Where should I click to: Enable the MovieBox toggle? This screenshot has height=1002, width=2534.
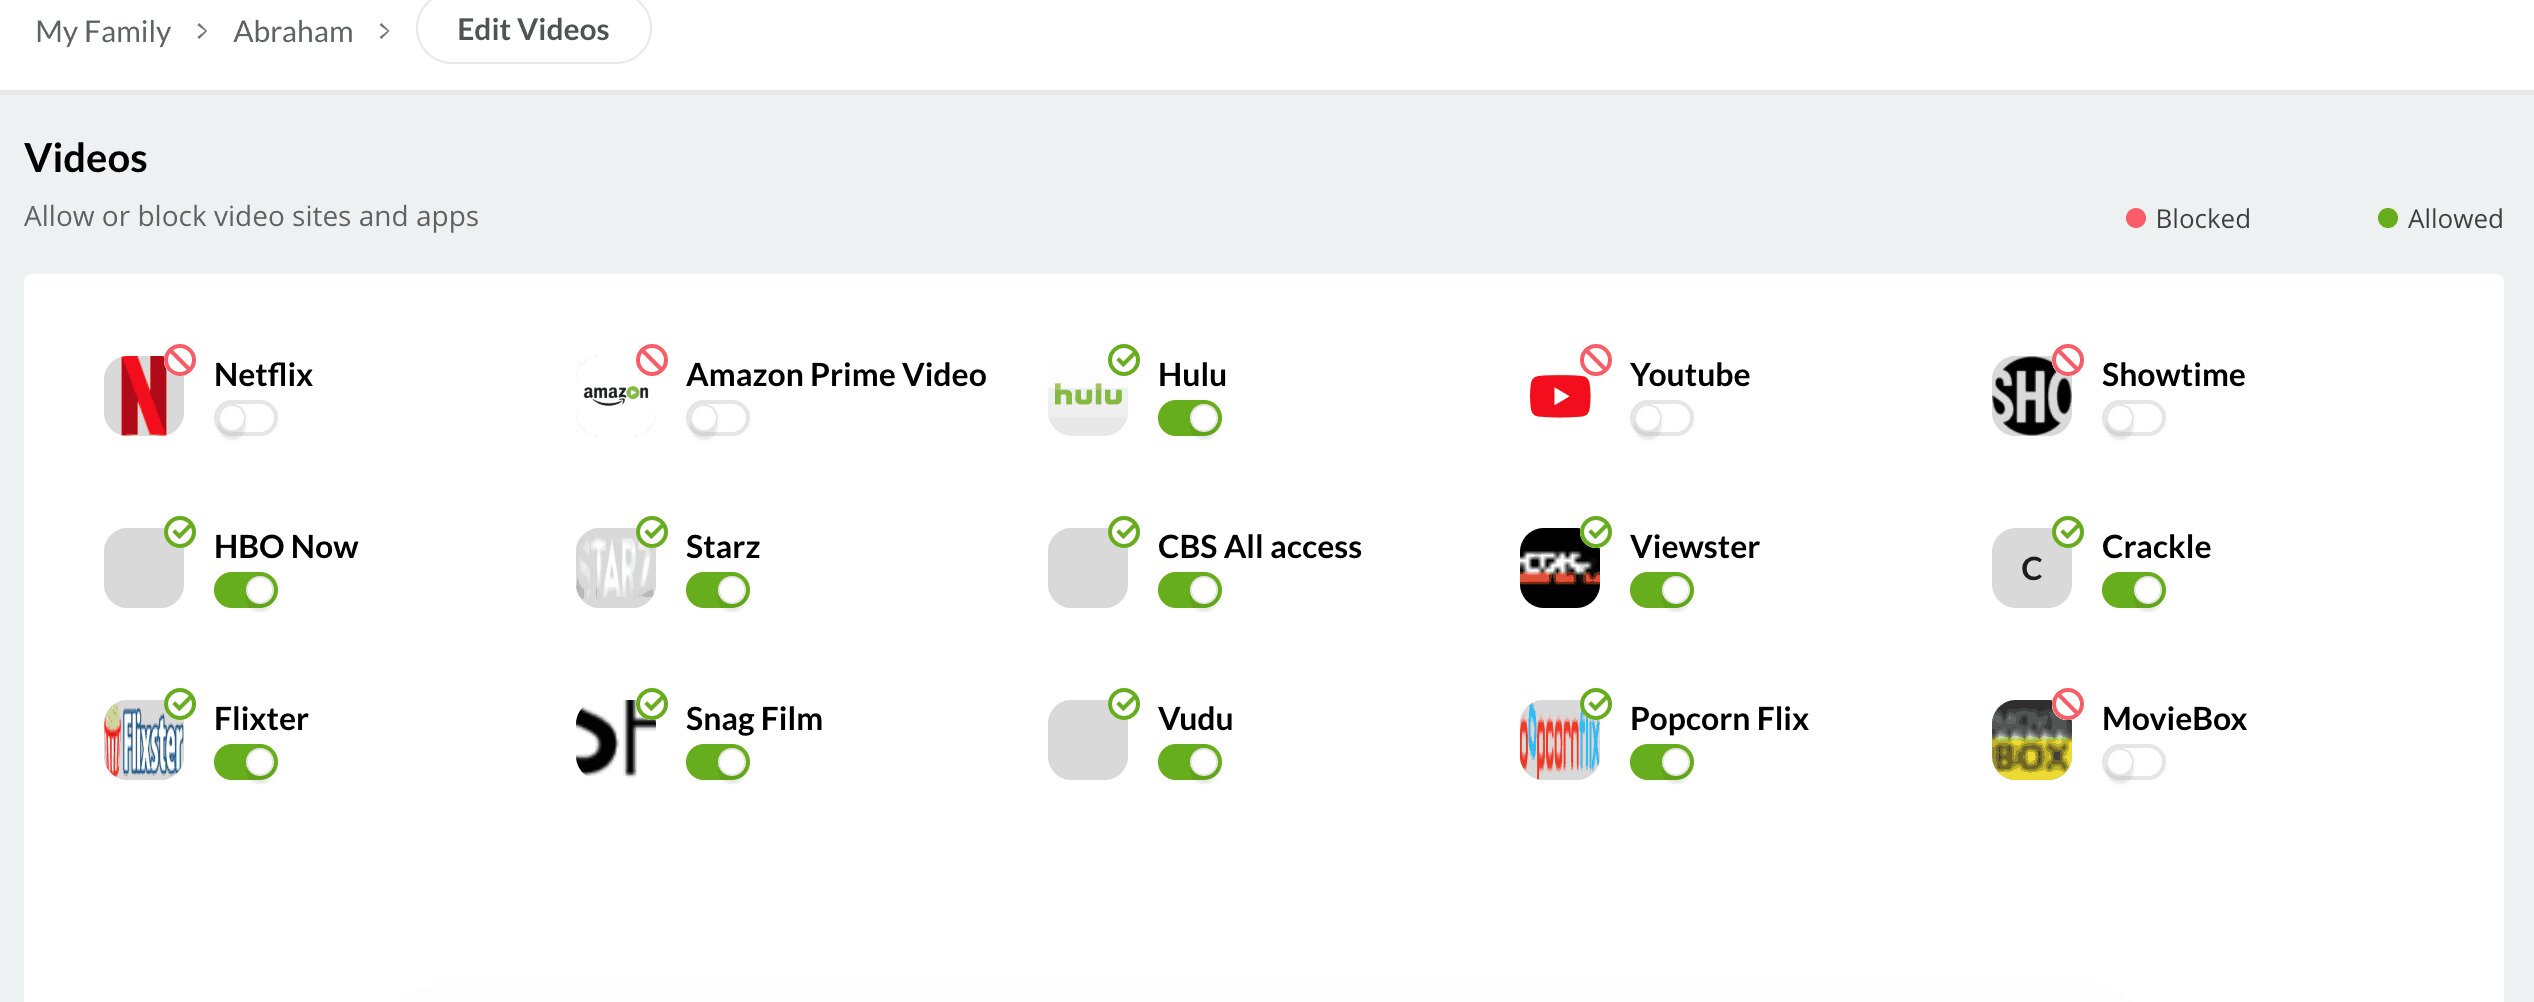coord(2133,762)
